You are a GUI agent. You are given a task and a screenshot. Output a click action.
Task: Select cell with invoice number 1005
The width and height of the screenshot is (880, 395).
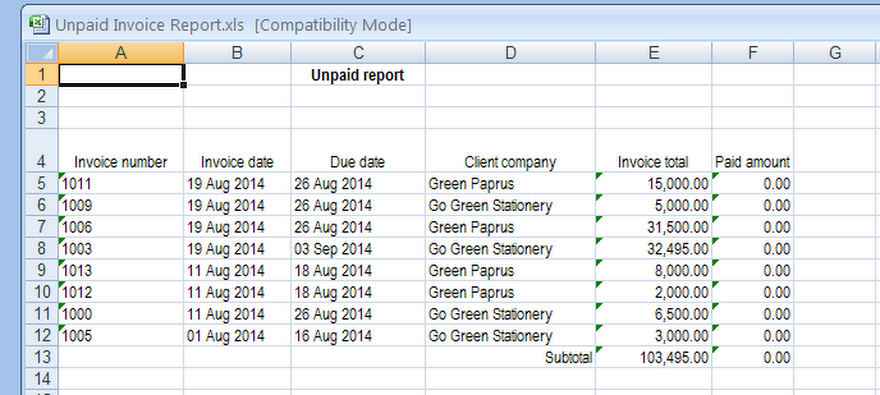click(121, 336)
